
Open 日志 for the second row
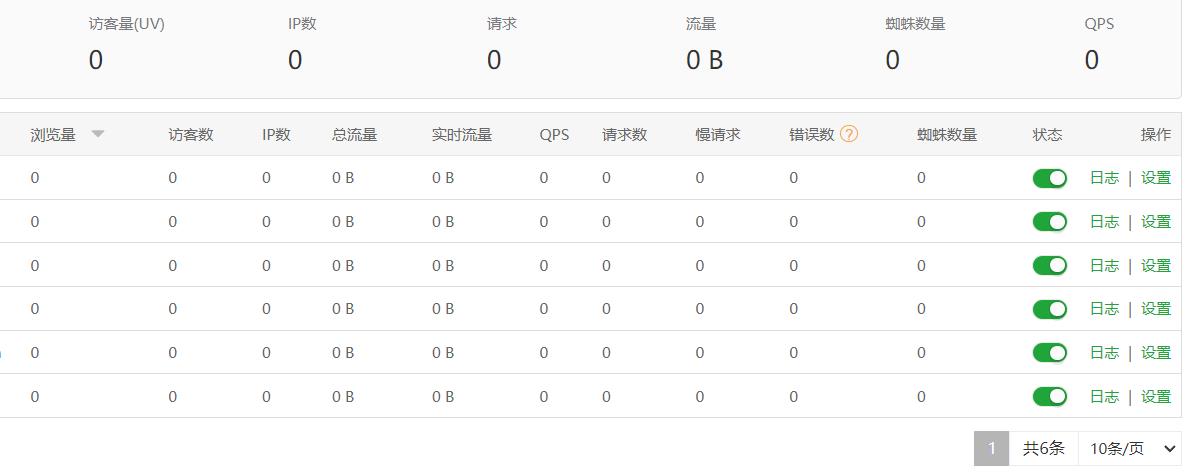tap(1104, 222)
